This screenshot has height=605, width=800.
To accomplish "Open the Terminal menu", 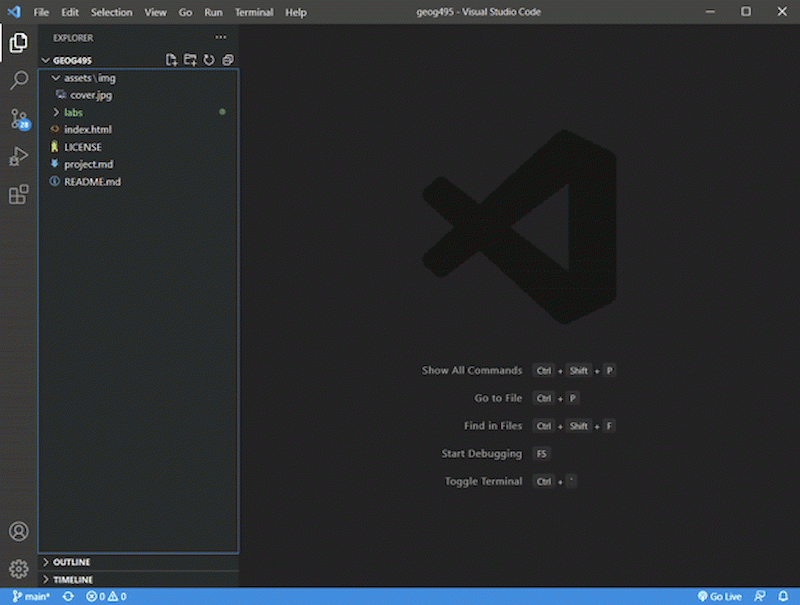I will pos(254,12).
